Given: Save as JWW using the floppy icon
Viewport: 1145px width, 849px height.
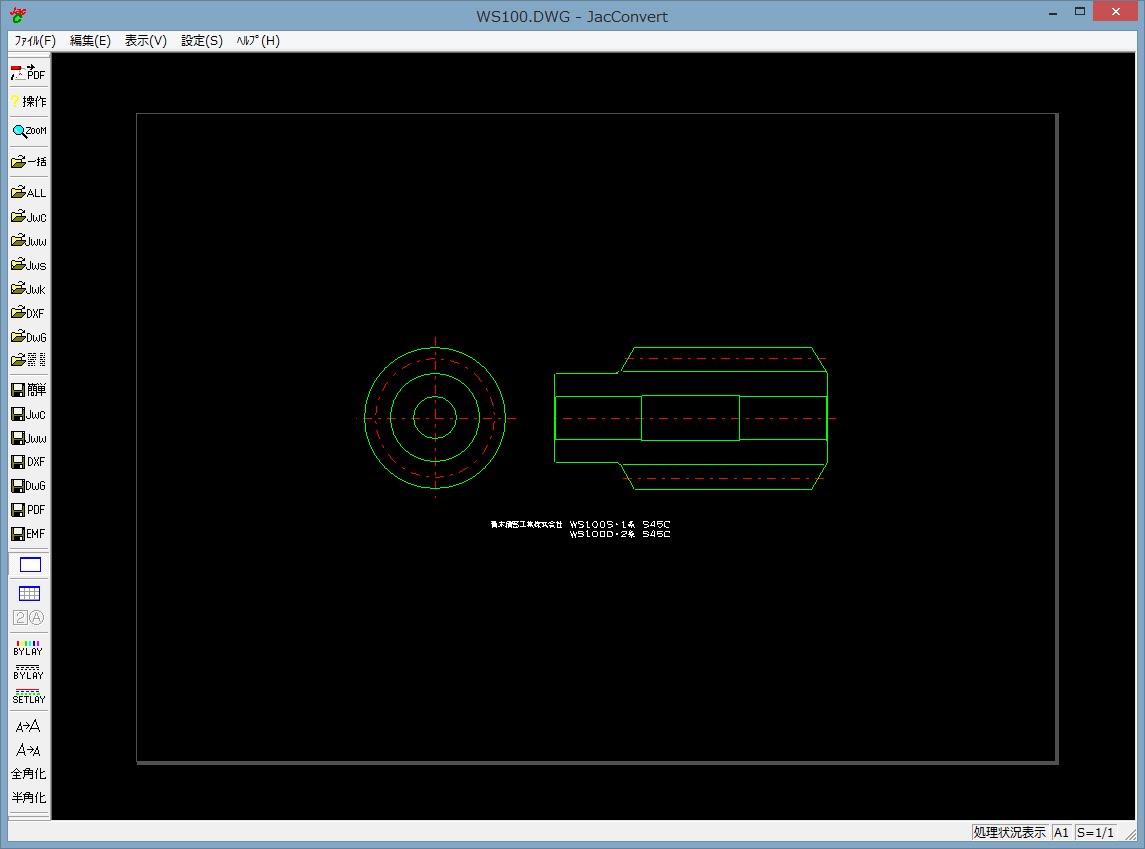Looking at the screenshot, I should (28, 438).
